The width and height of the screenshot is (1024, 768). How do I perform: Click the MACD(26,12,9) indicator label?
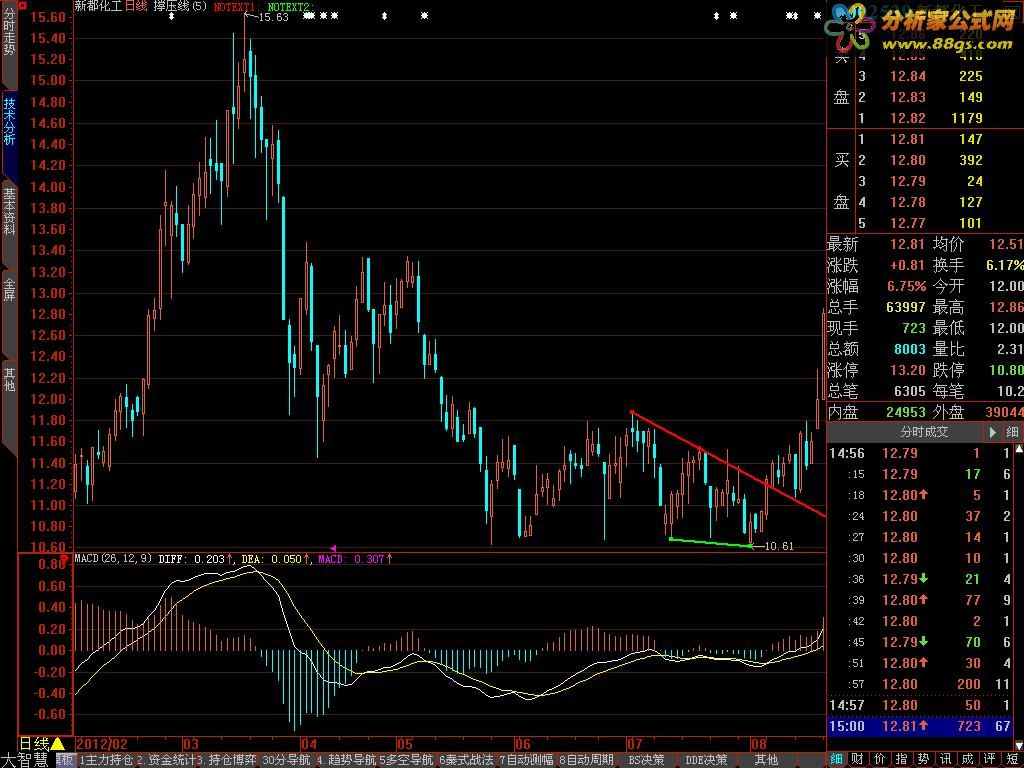click(114, 559)
